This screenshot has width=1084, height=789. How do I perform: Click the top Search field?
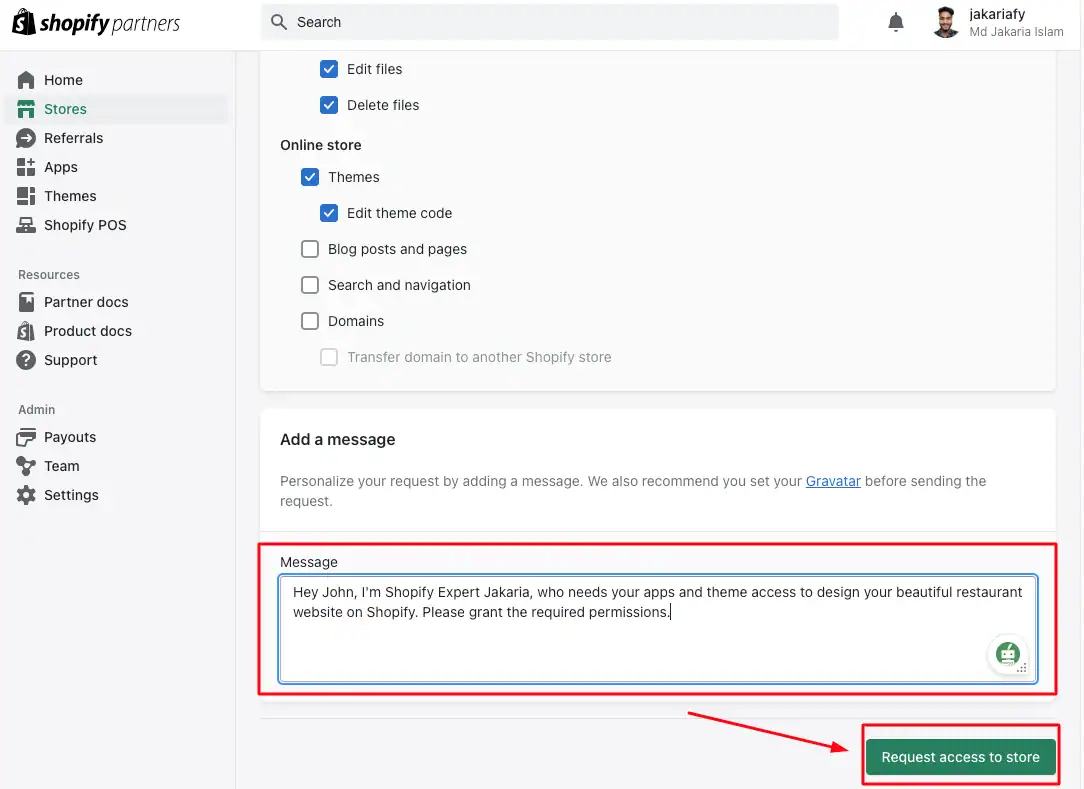pos(550,22)
